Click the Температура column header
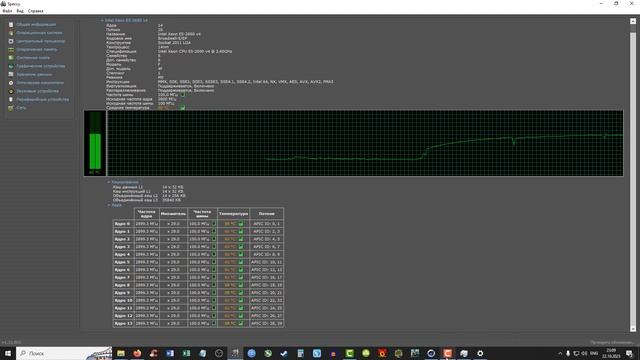This screenshot has height=360, width=640. pos(233,213)
